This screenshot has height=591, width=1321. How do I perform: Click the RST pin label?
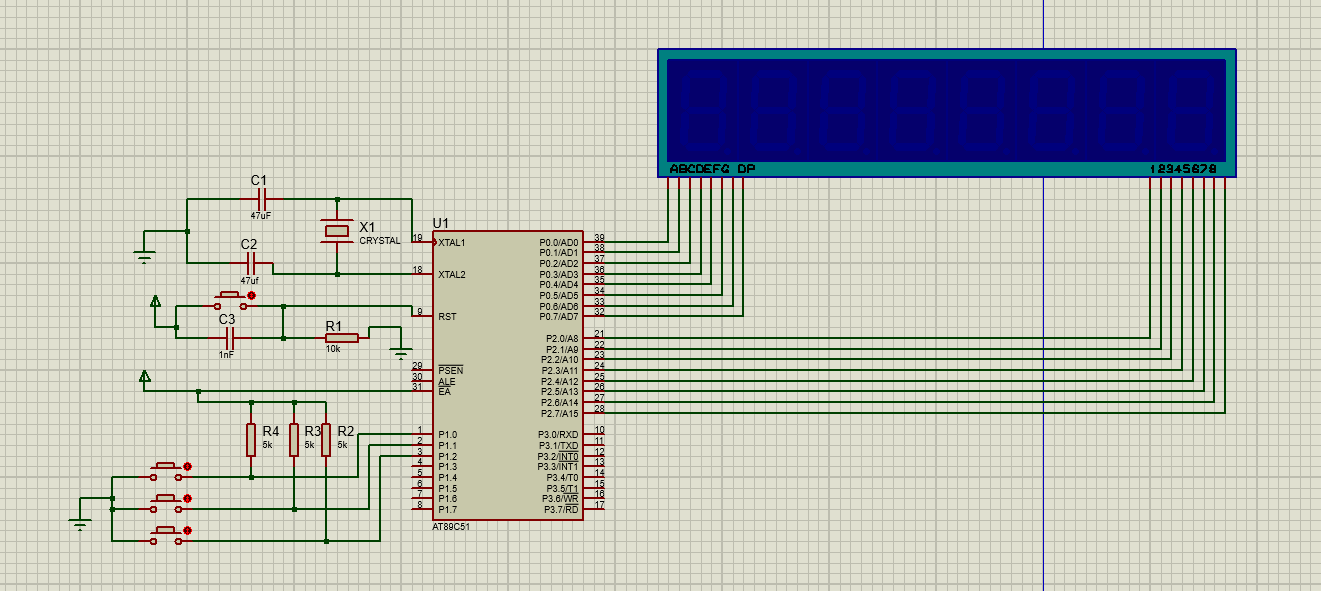[447, 316]
